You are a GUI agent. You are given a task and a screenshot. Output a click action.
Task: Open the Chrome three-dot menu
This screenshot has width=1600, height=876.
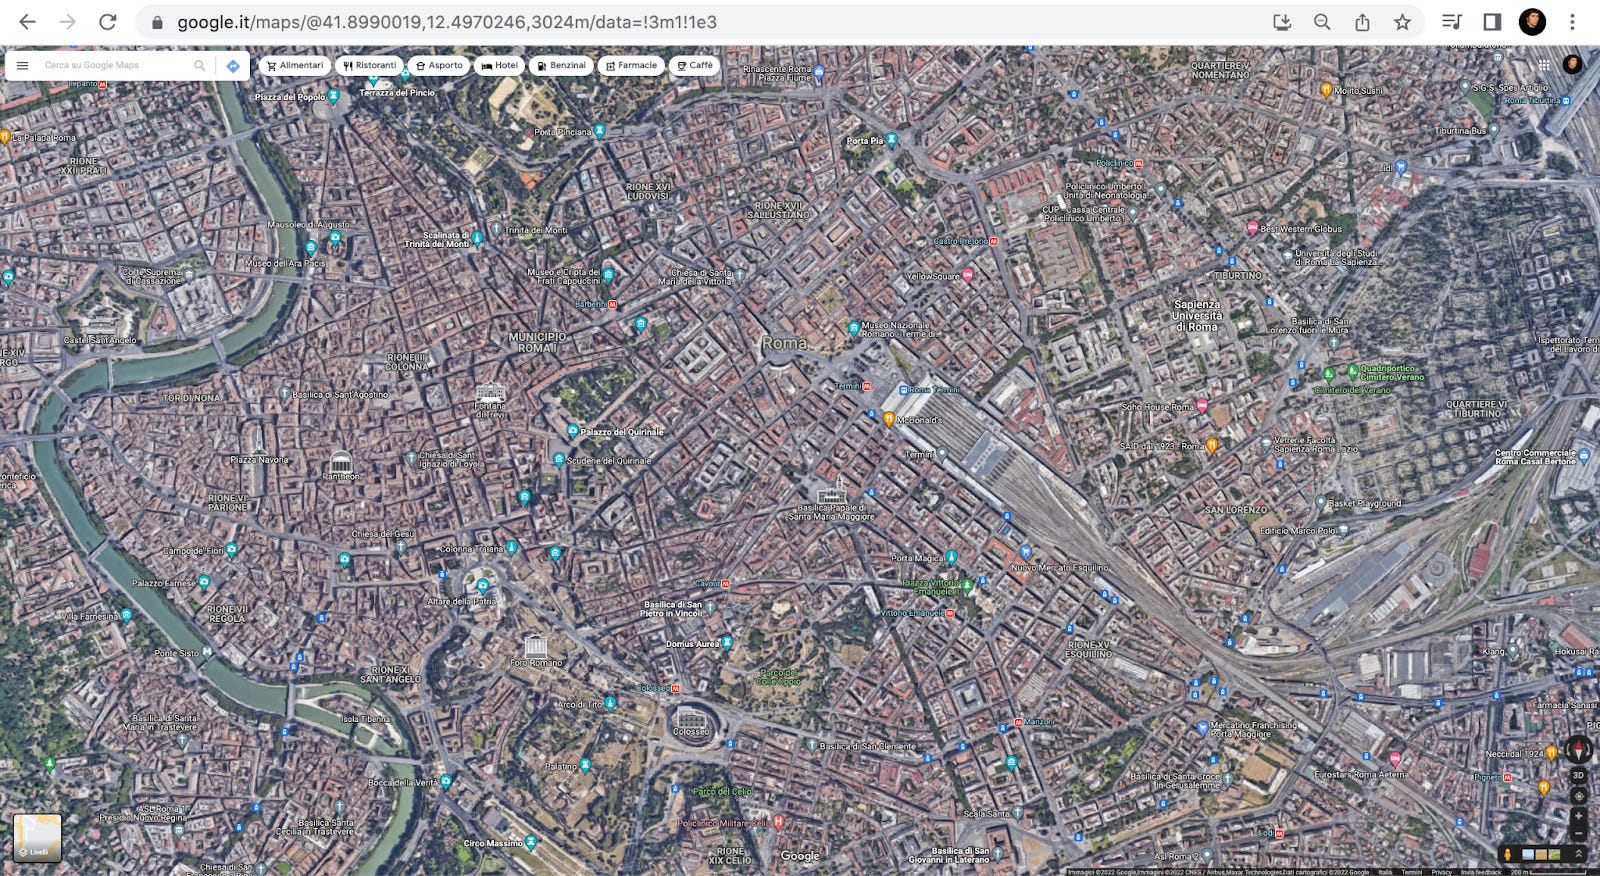point(1572,22)
